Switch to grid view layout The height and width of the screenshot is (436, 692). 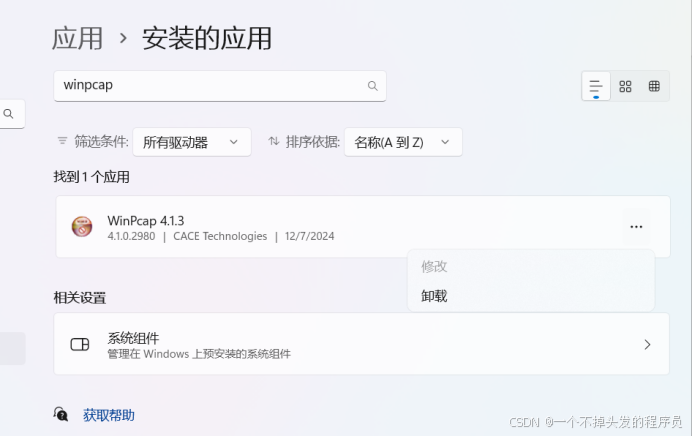point(625,86)
